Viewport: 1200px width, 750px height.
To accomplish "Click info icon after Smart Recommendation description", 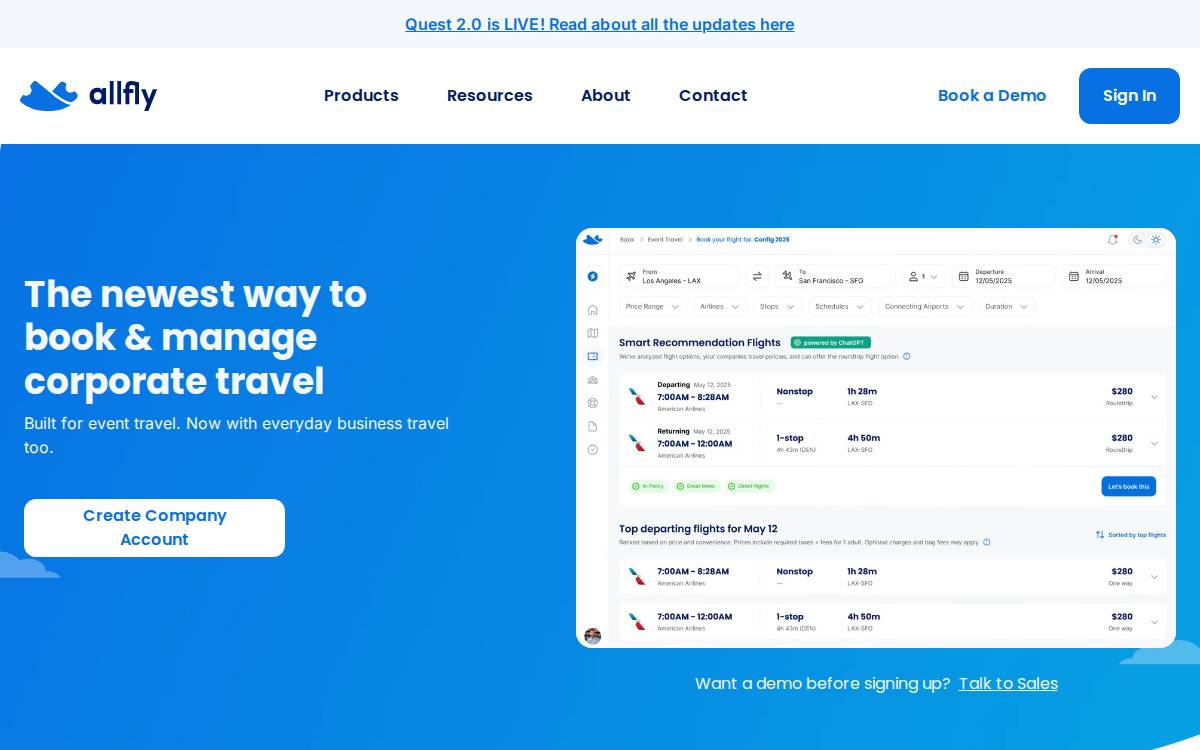I will click(x=907, y=356).
